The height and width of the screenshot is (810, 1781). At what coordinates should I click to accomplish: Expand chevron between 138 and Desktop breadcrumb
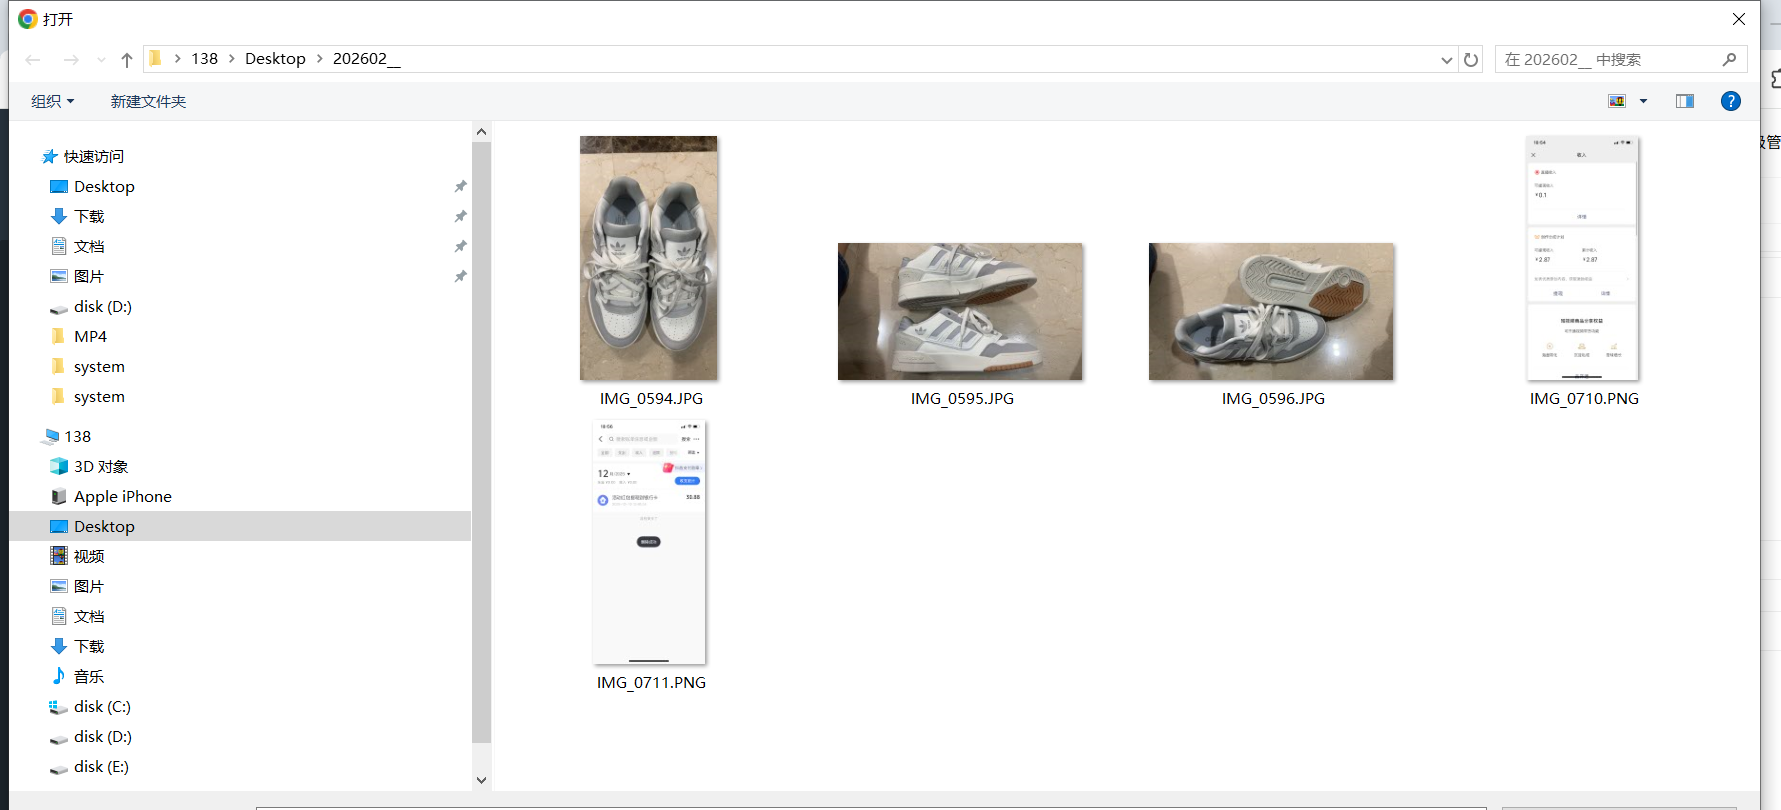231,59
